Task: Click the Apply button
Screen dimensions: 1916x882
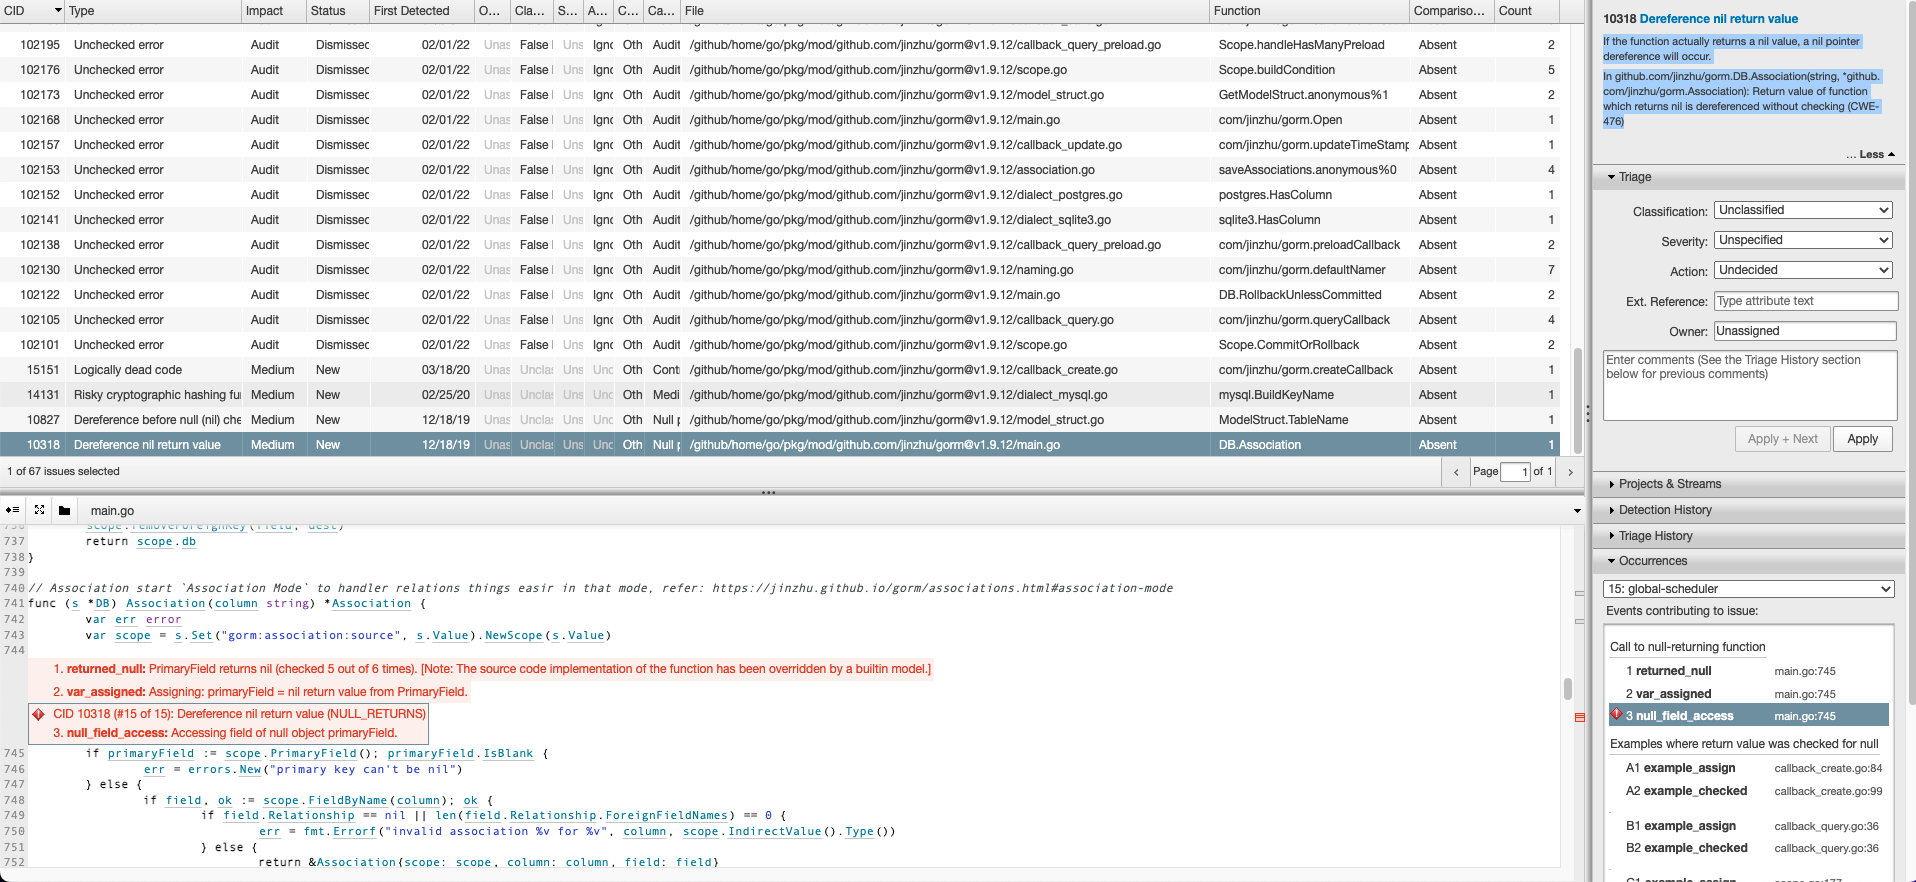Action: pos(1862,439)
